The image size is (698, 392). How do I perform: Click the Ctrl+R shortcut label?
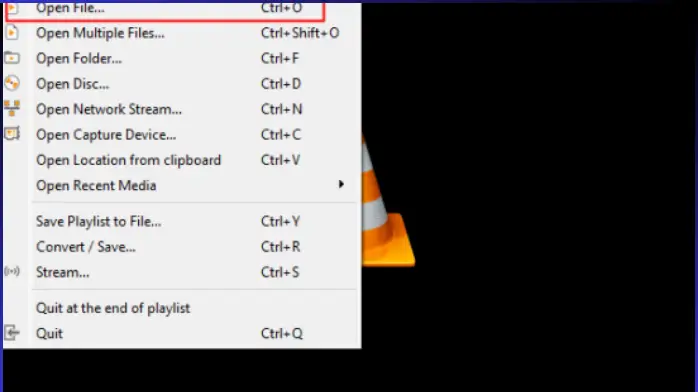(280, 247)
